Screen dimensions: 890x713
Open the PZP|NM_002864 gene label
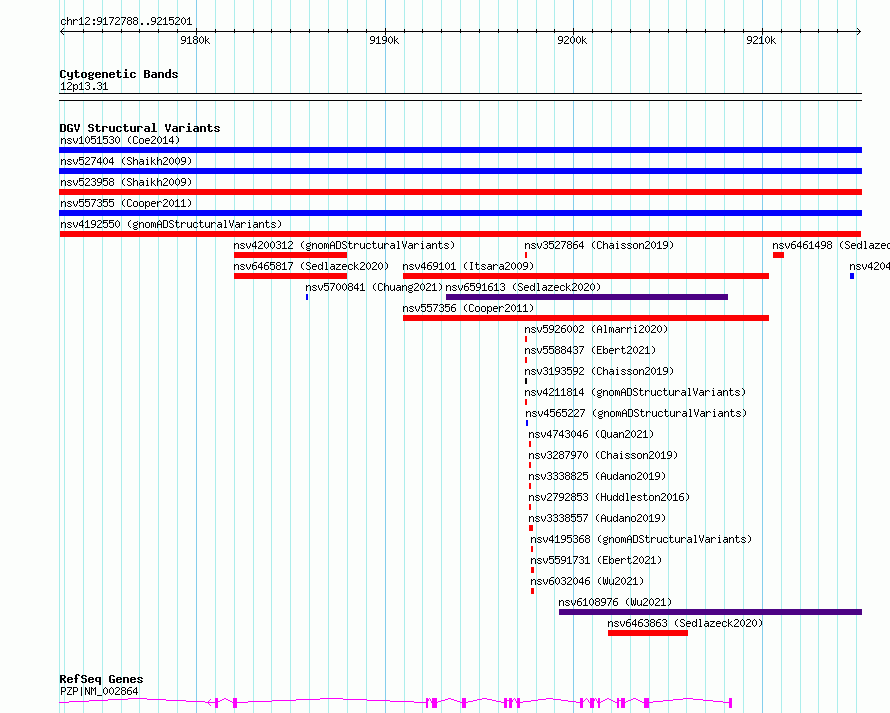tap(99, 691)
